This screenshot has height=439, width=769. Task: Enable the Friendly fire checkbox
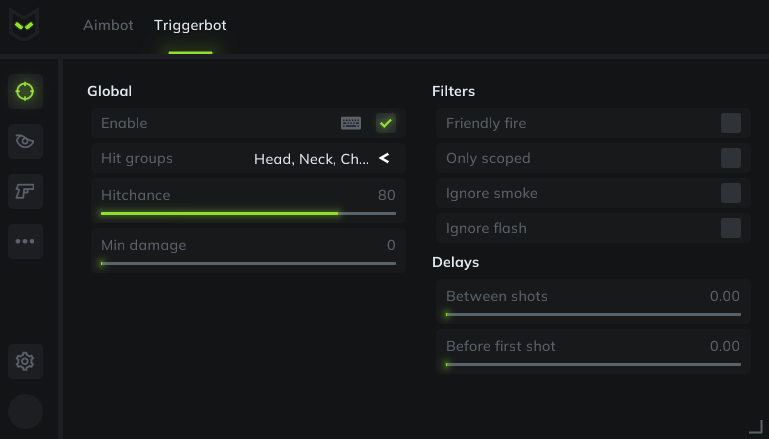(731, 123)
